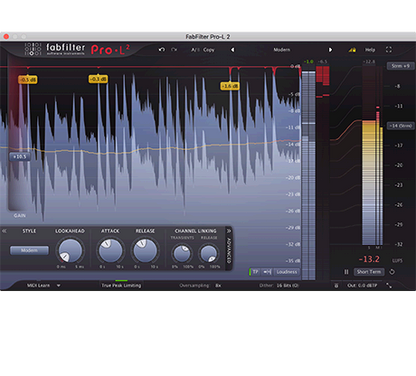Click the Channel Linking Transients knob
Viewport: 416px width, 376px height.
182,254
